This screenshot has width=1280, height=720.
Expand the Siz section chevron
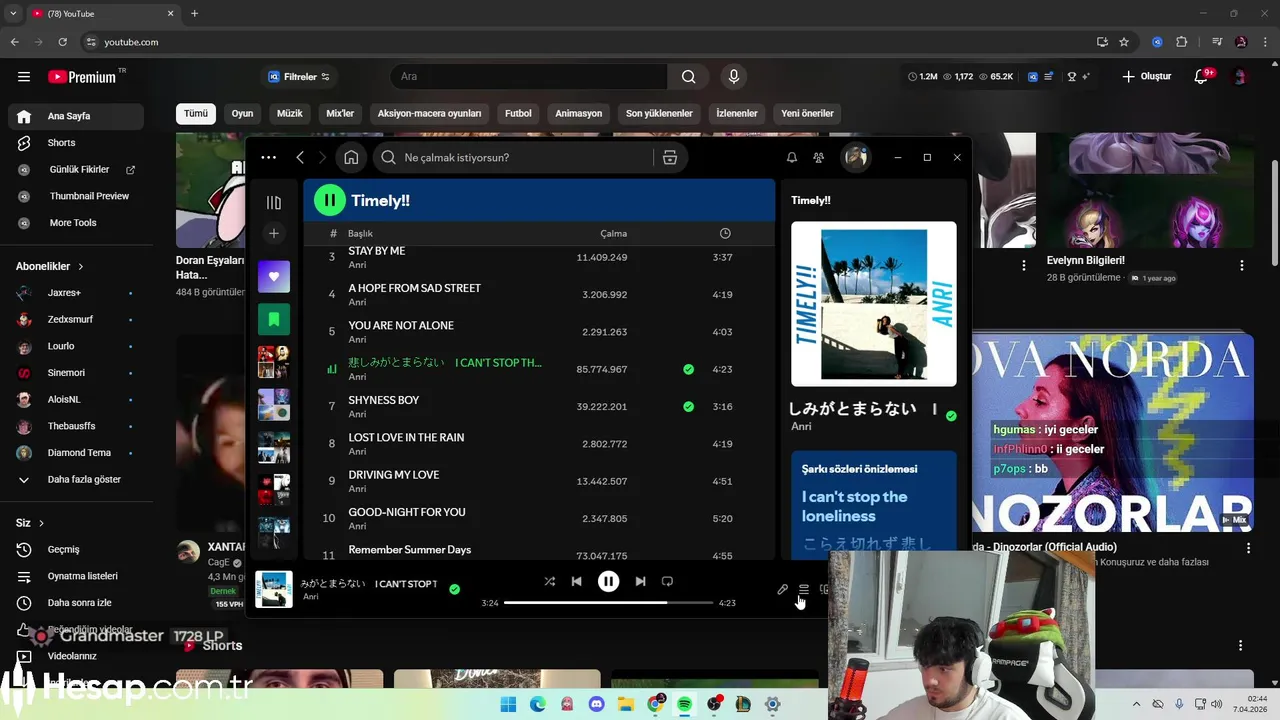41,523
